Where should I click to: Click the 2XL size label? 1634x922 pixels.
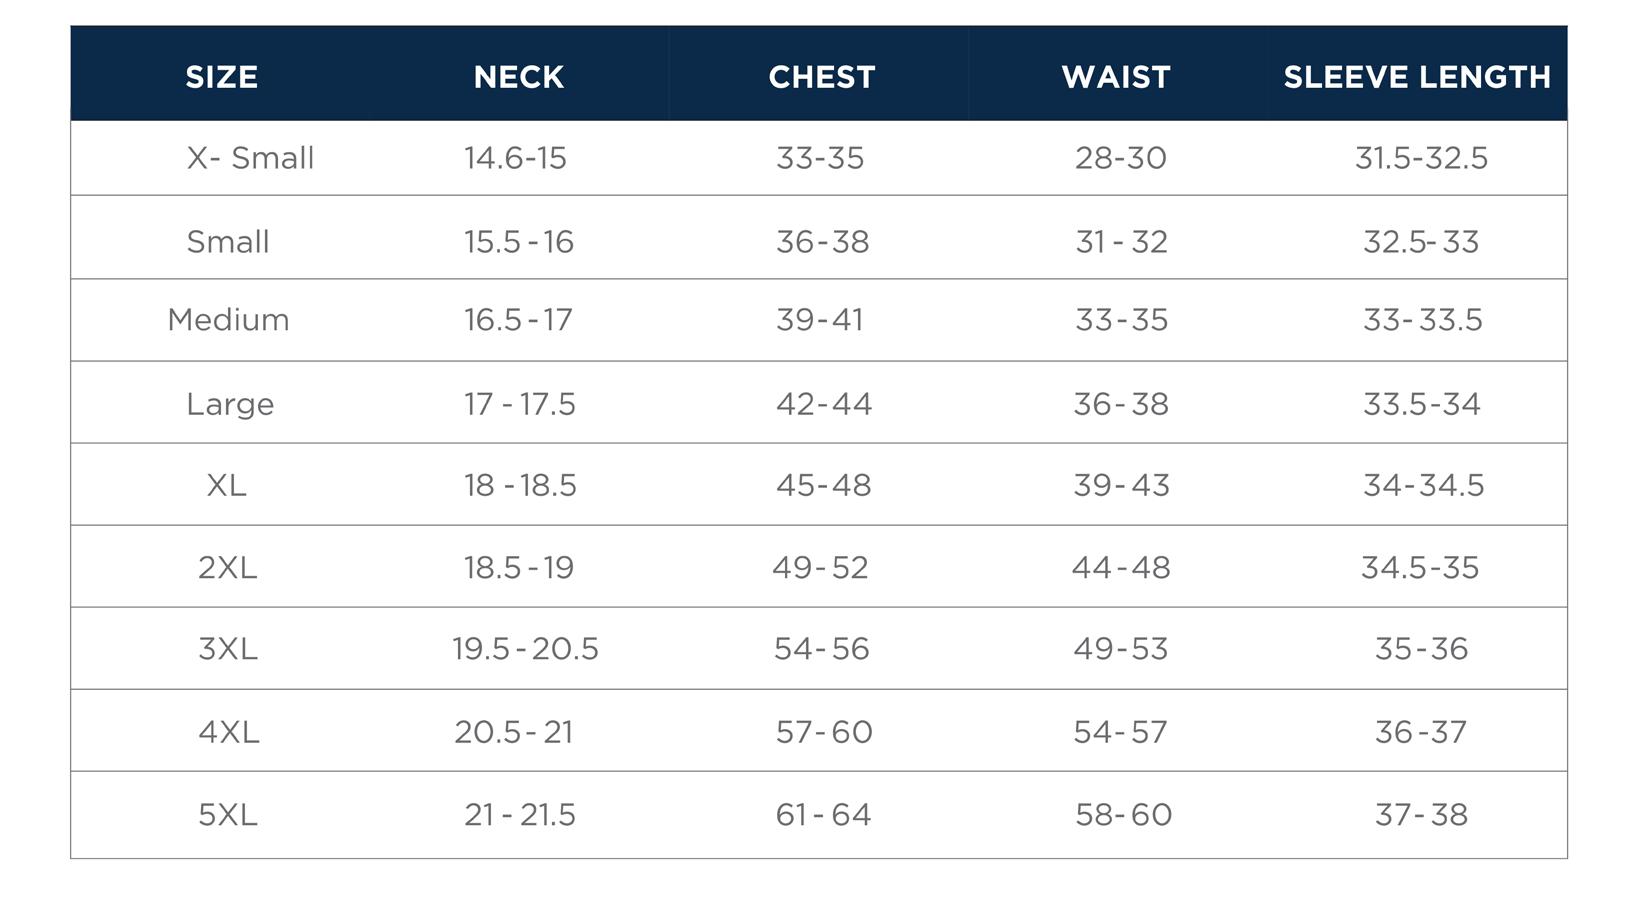227,567
